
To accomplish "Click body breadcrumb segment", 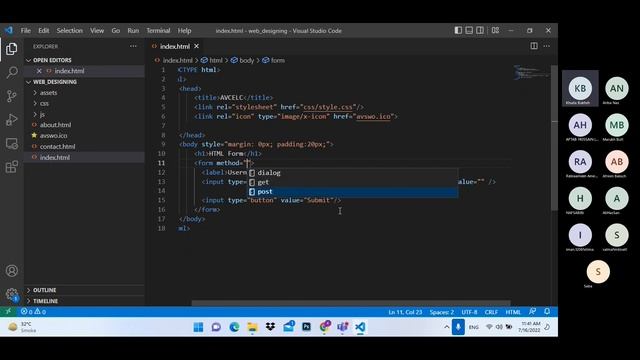I will [242, 60].
